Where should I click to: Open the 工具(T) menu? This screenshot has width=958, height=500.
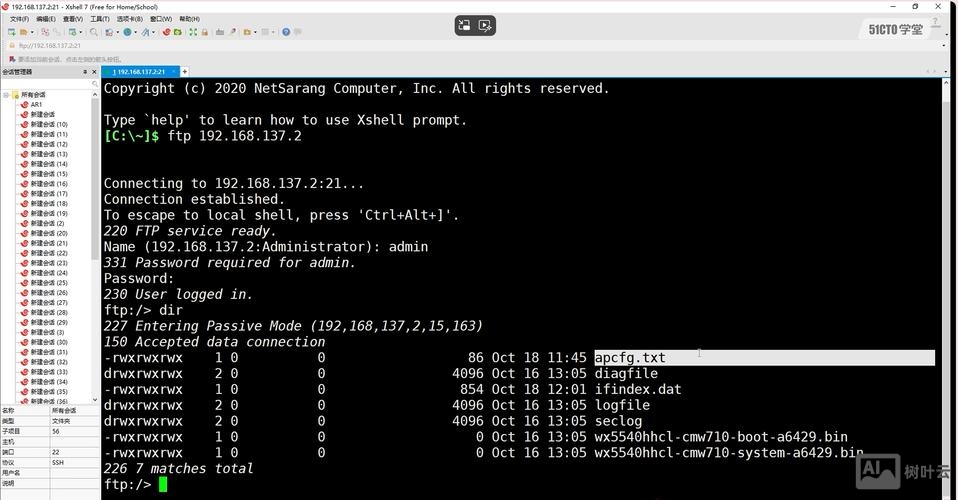coord(100,19)
